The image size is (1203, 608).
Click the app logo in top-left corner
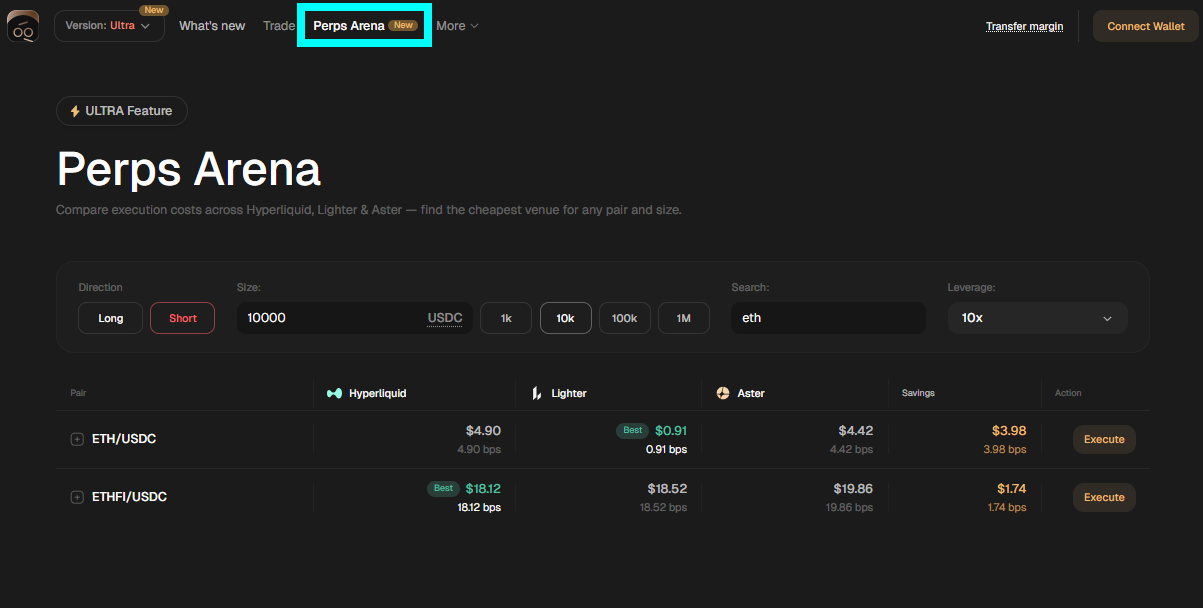pyautogui.click(x=23, y=26)
